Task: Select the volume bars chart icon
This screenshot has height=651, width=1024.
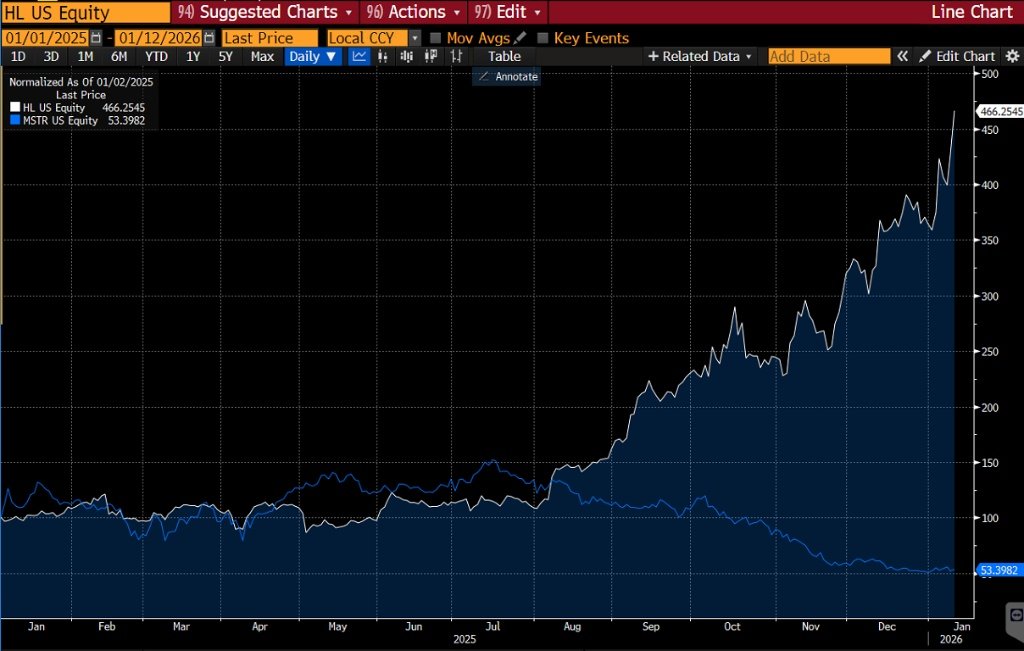Action: 406,56
